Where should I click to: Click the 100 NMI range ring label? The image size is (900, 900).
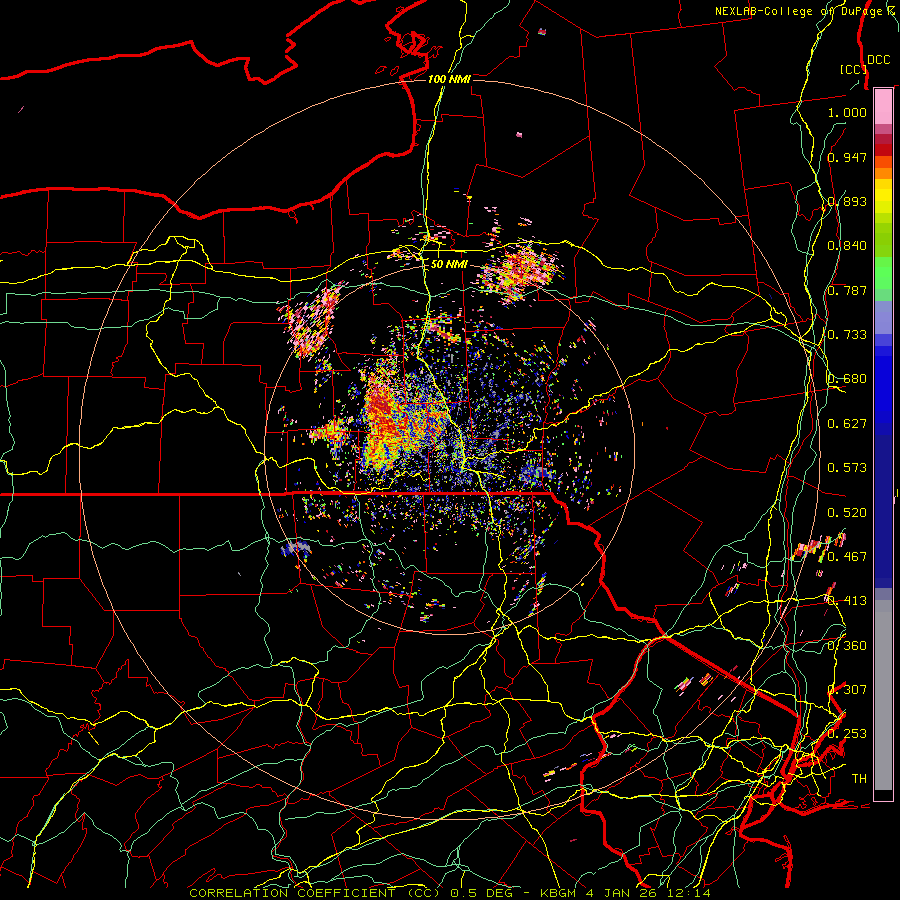click(449, 79)
